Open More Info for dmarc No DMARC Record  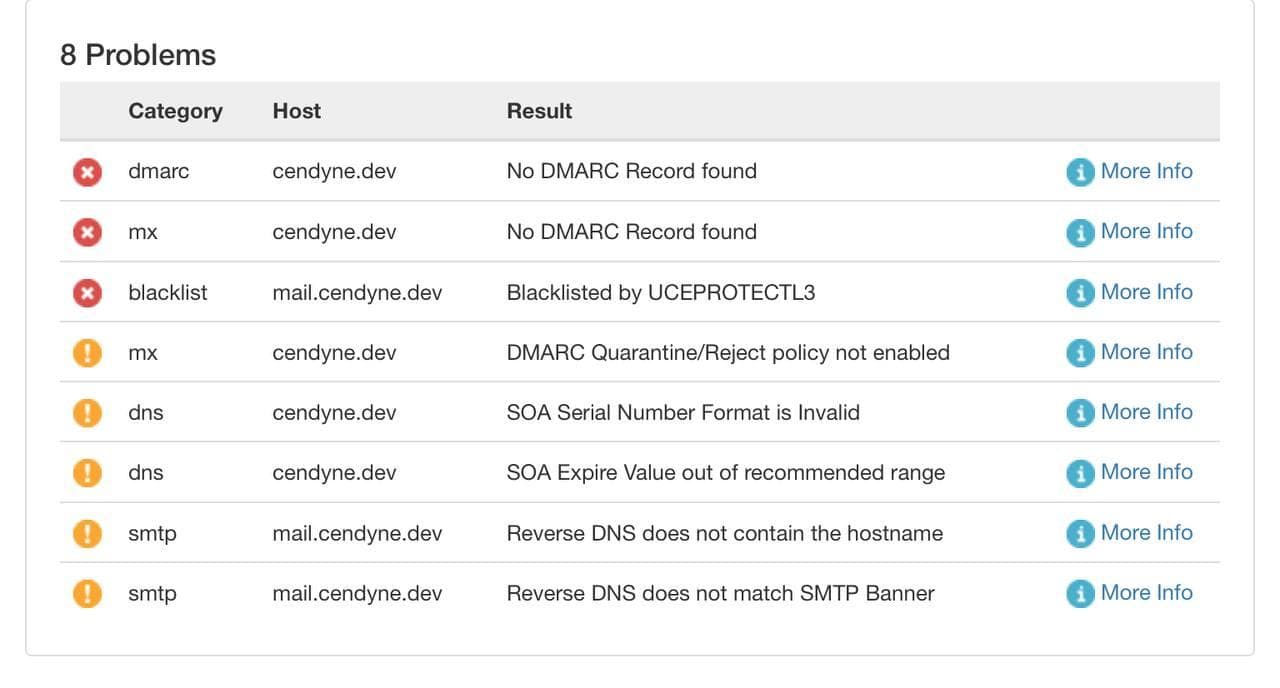click(1146, 171)
